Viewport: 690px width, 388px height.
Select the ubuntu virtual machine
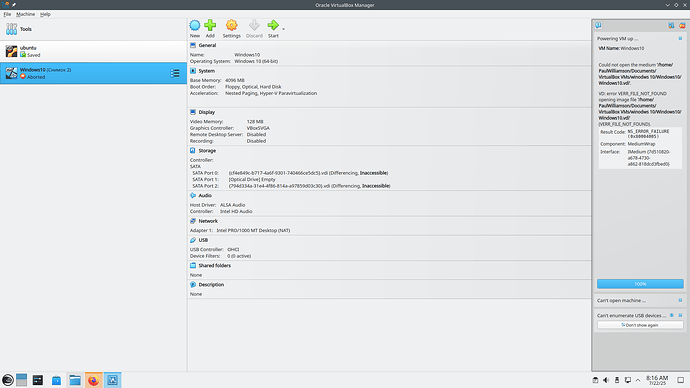coord(93,51)
